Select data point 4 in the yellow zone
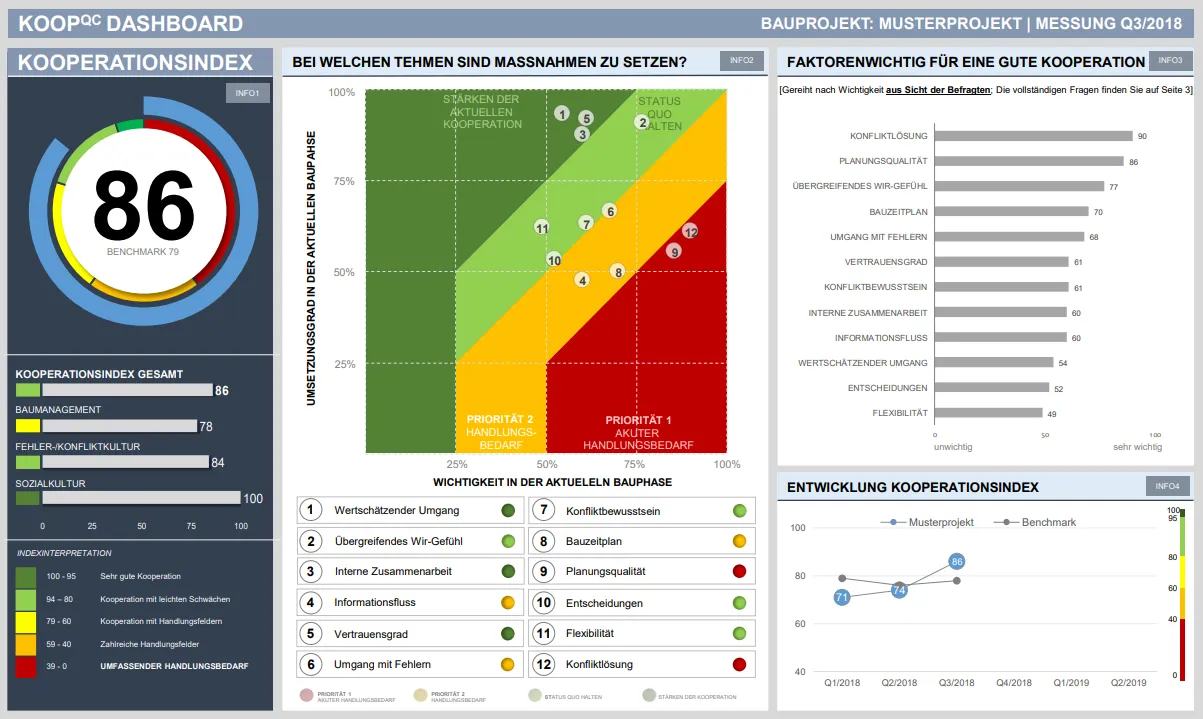 click(582, 280)
